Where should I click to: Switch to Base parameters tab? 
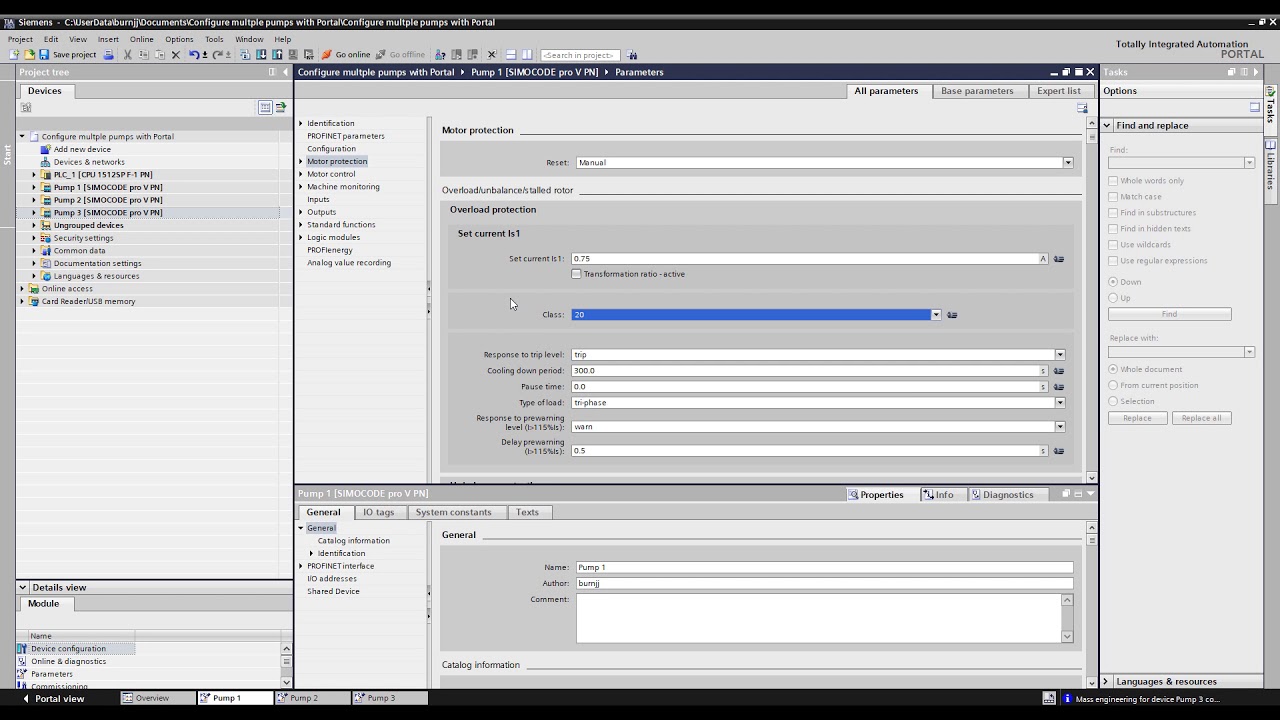point(977,91)
